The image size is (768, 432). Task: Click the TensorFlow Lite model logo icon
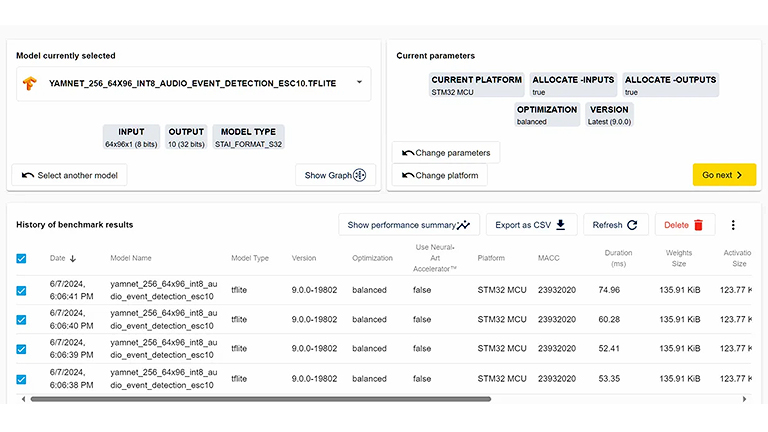(x=30, y=83)
